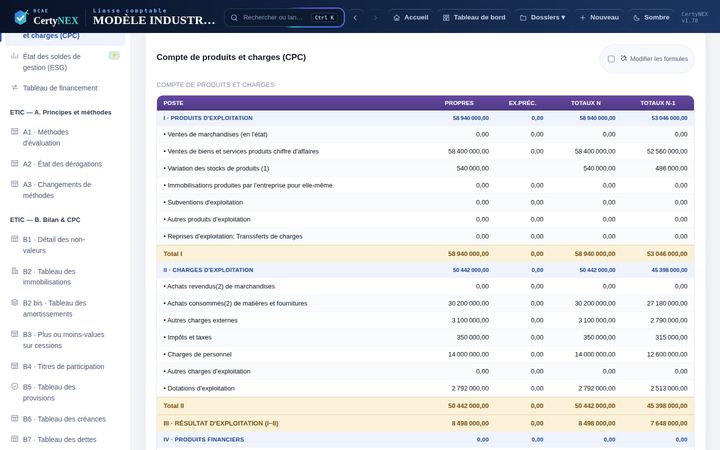Image resolution: width=720 pixels, height=450 pixels.
Task: Go back with the left chevron
Action: (355, 17)
